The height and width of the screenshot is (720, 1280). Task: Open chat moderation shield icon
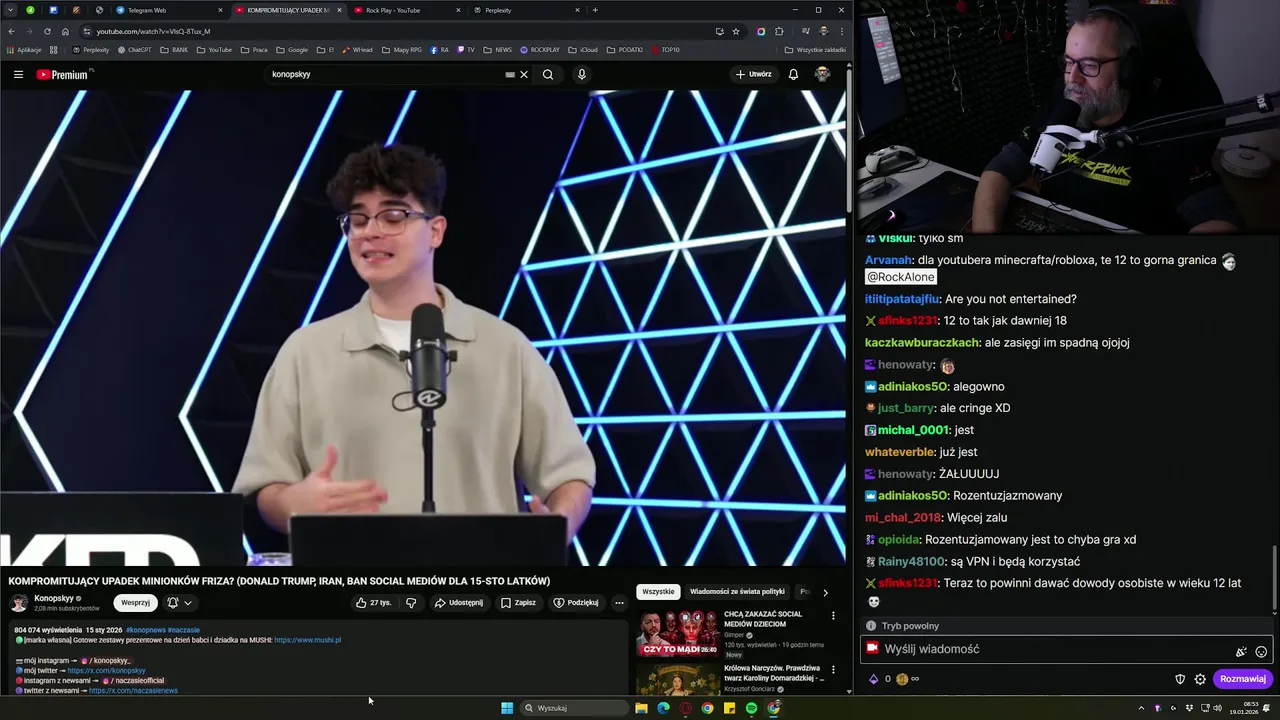(1180, 679)
